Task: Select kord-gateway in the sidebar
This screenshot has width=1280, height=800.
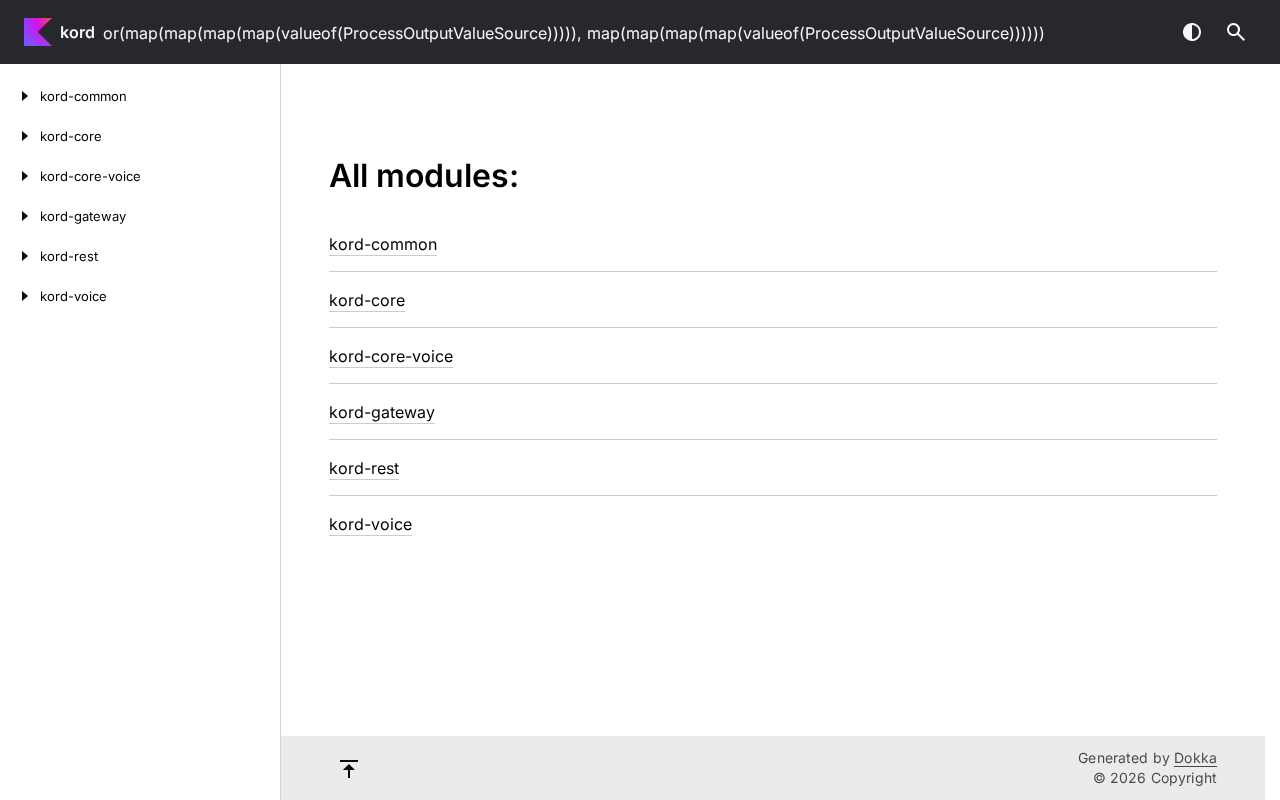Action: pos(83,216)
